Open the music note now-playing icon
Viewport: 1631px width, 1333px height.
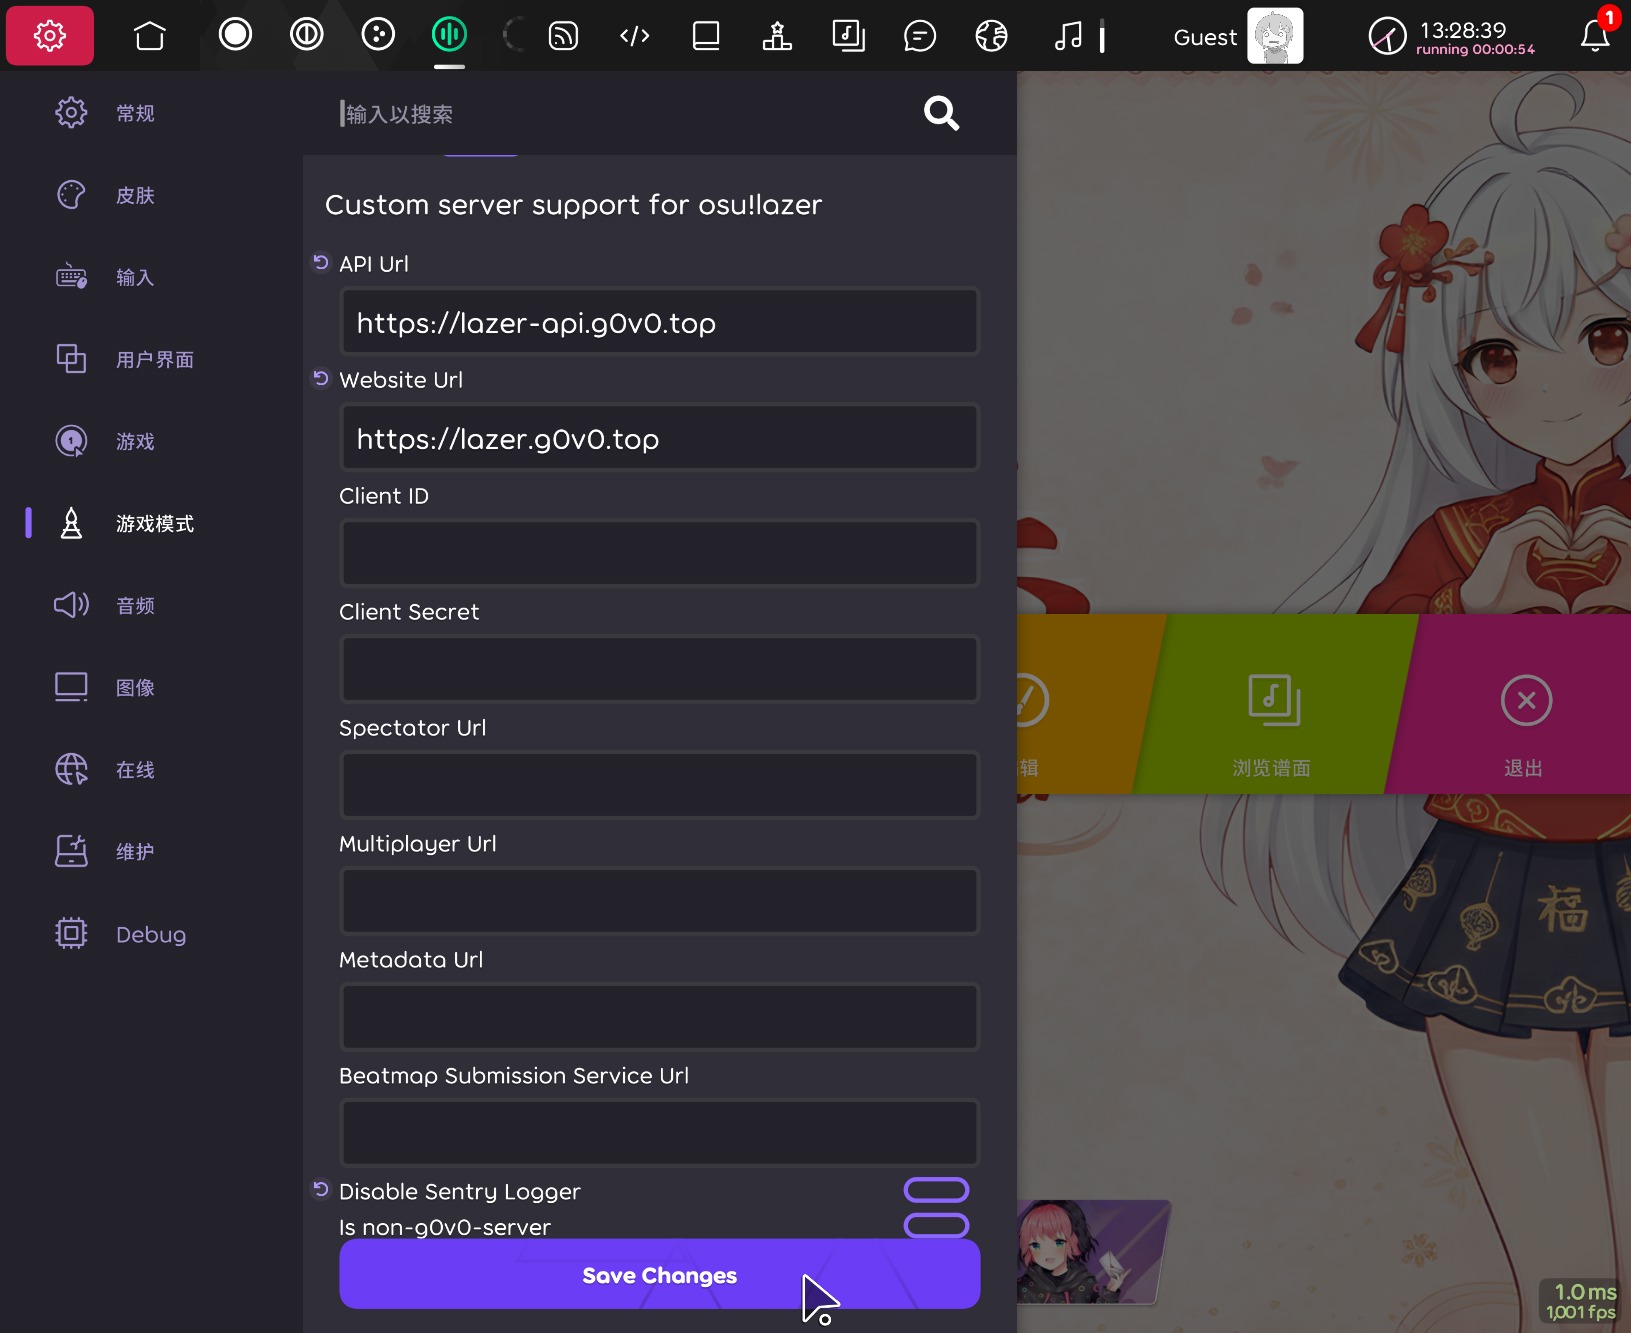pyautogui.click(x=1068, y=36)
